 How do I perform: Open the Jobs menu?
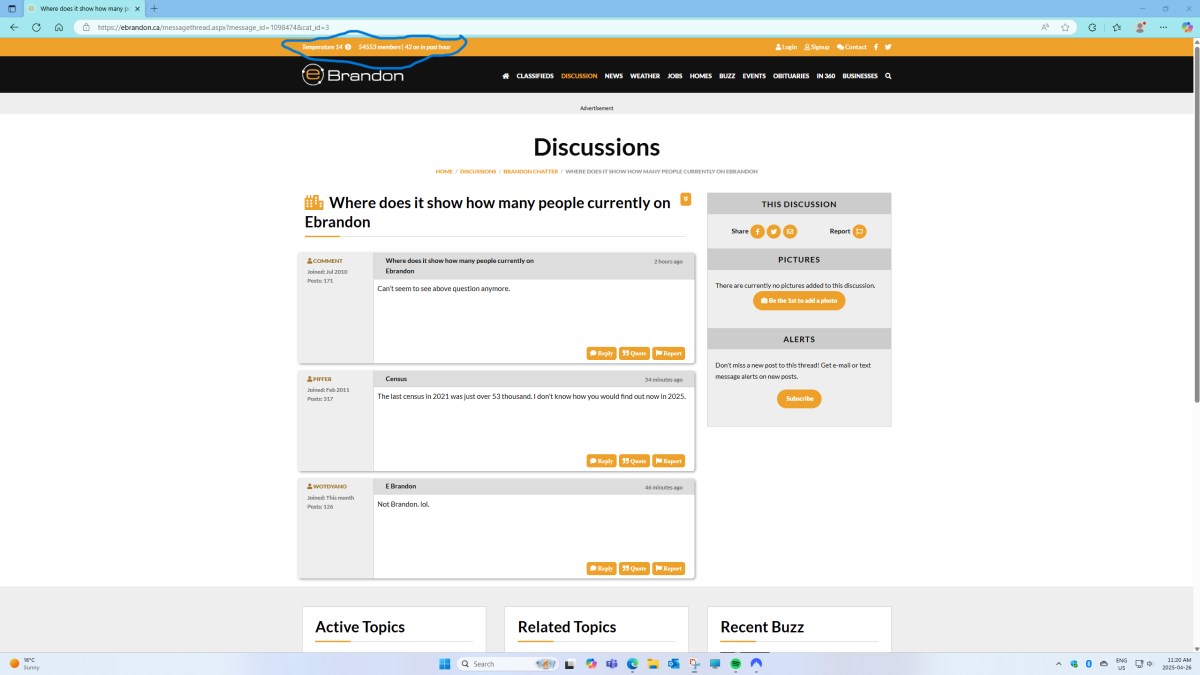point(675,76)
